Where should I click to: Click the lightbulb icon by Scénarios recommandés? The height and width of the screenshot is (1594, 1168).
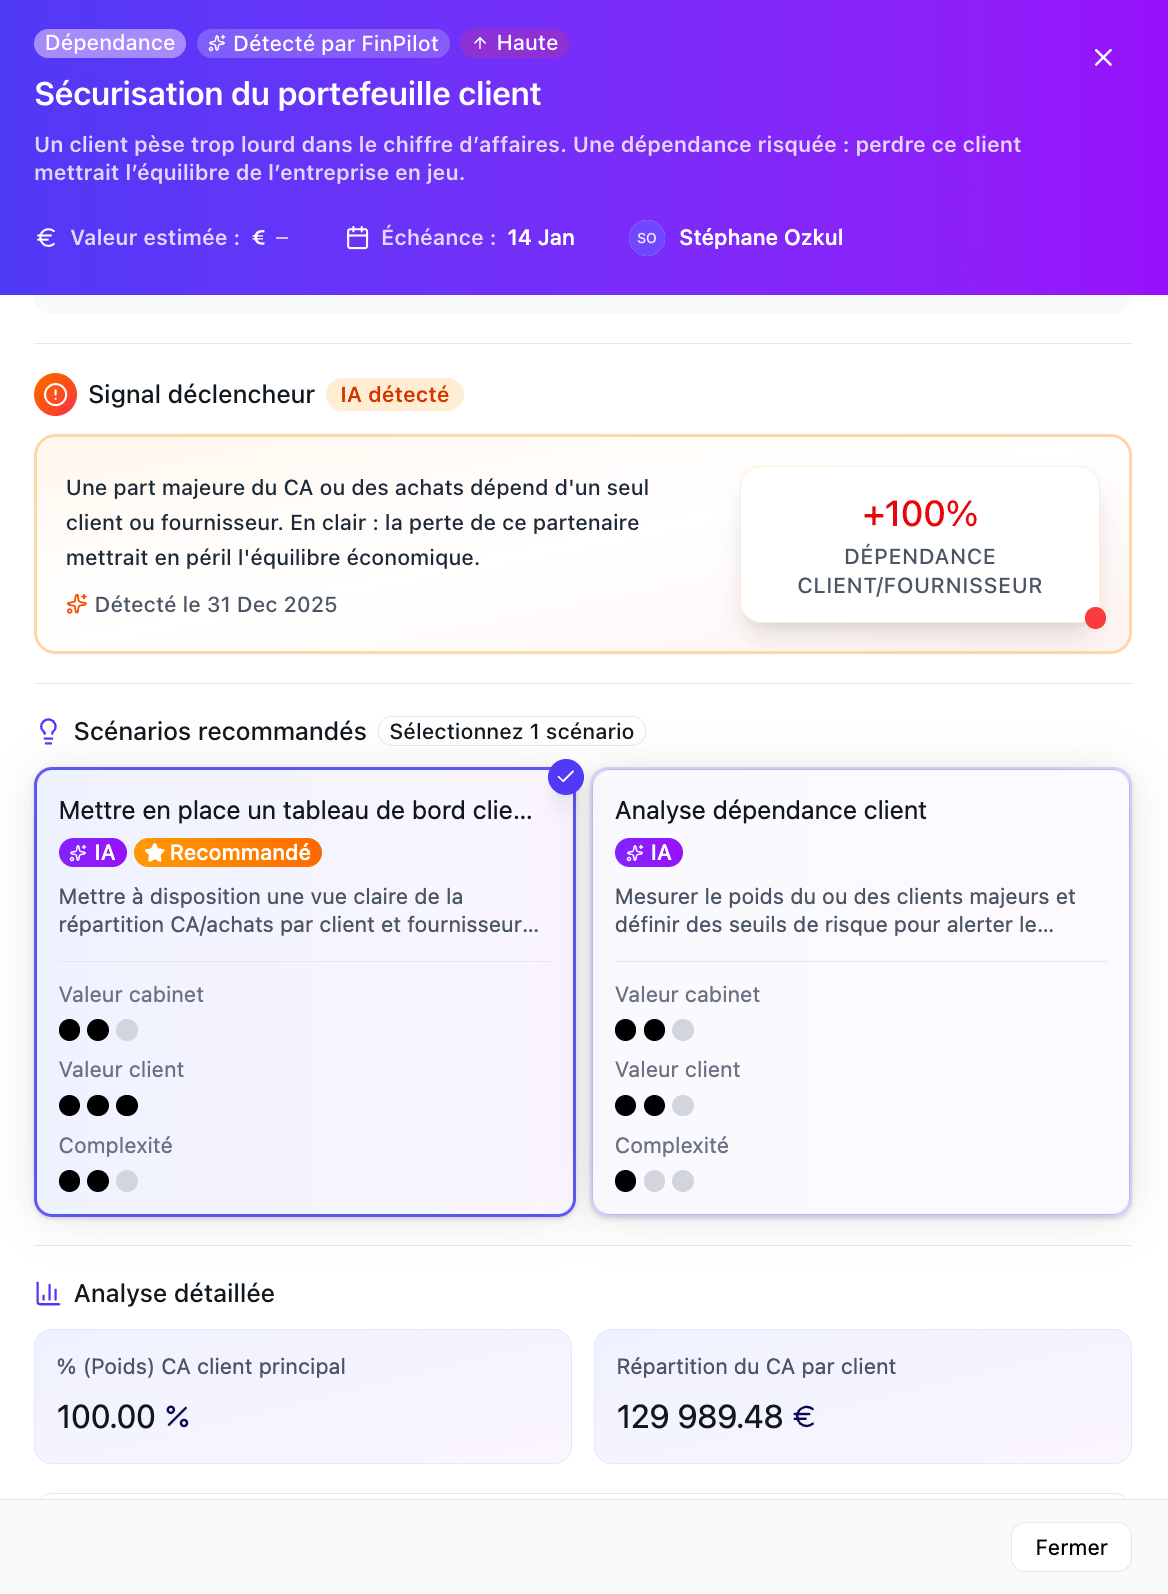48,731
